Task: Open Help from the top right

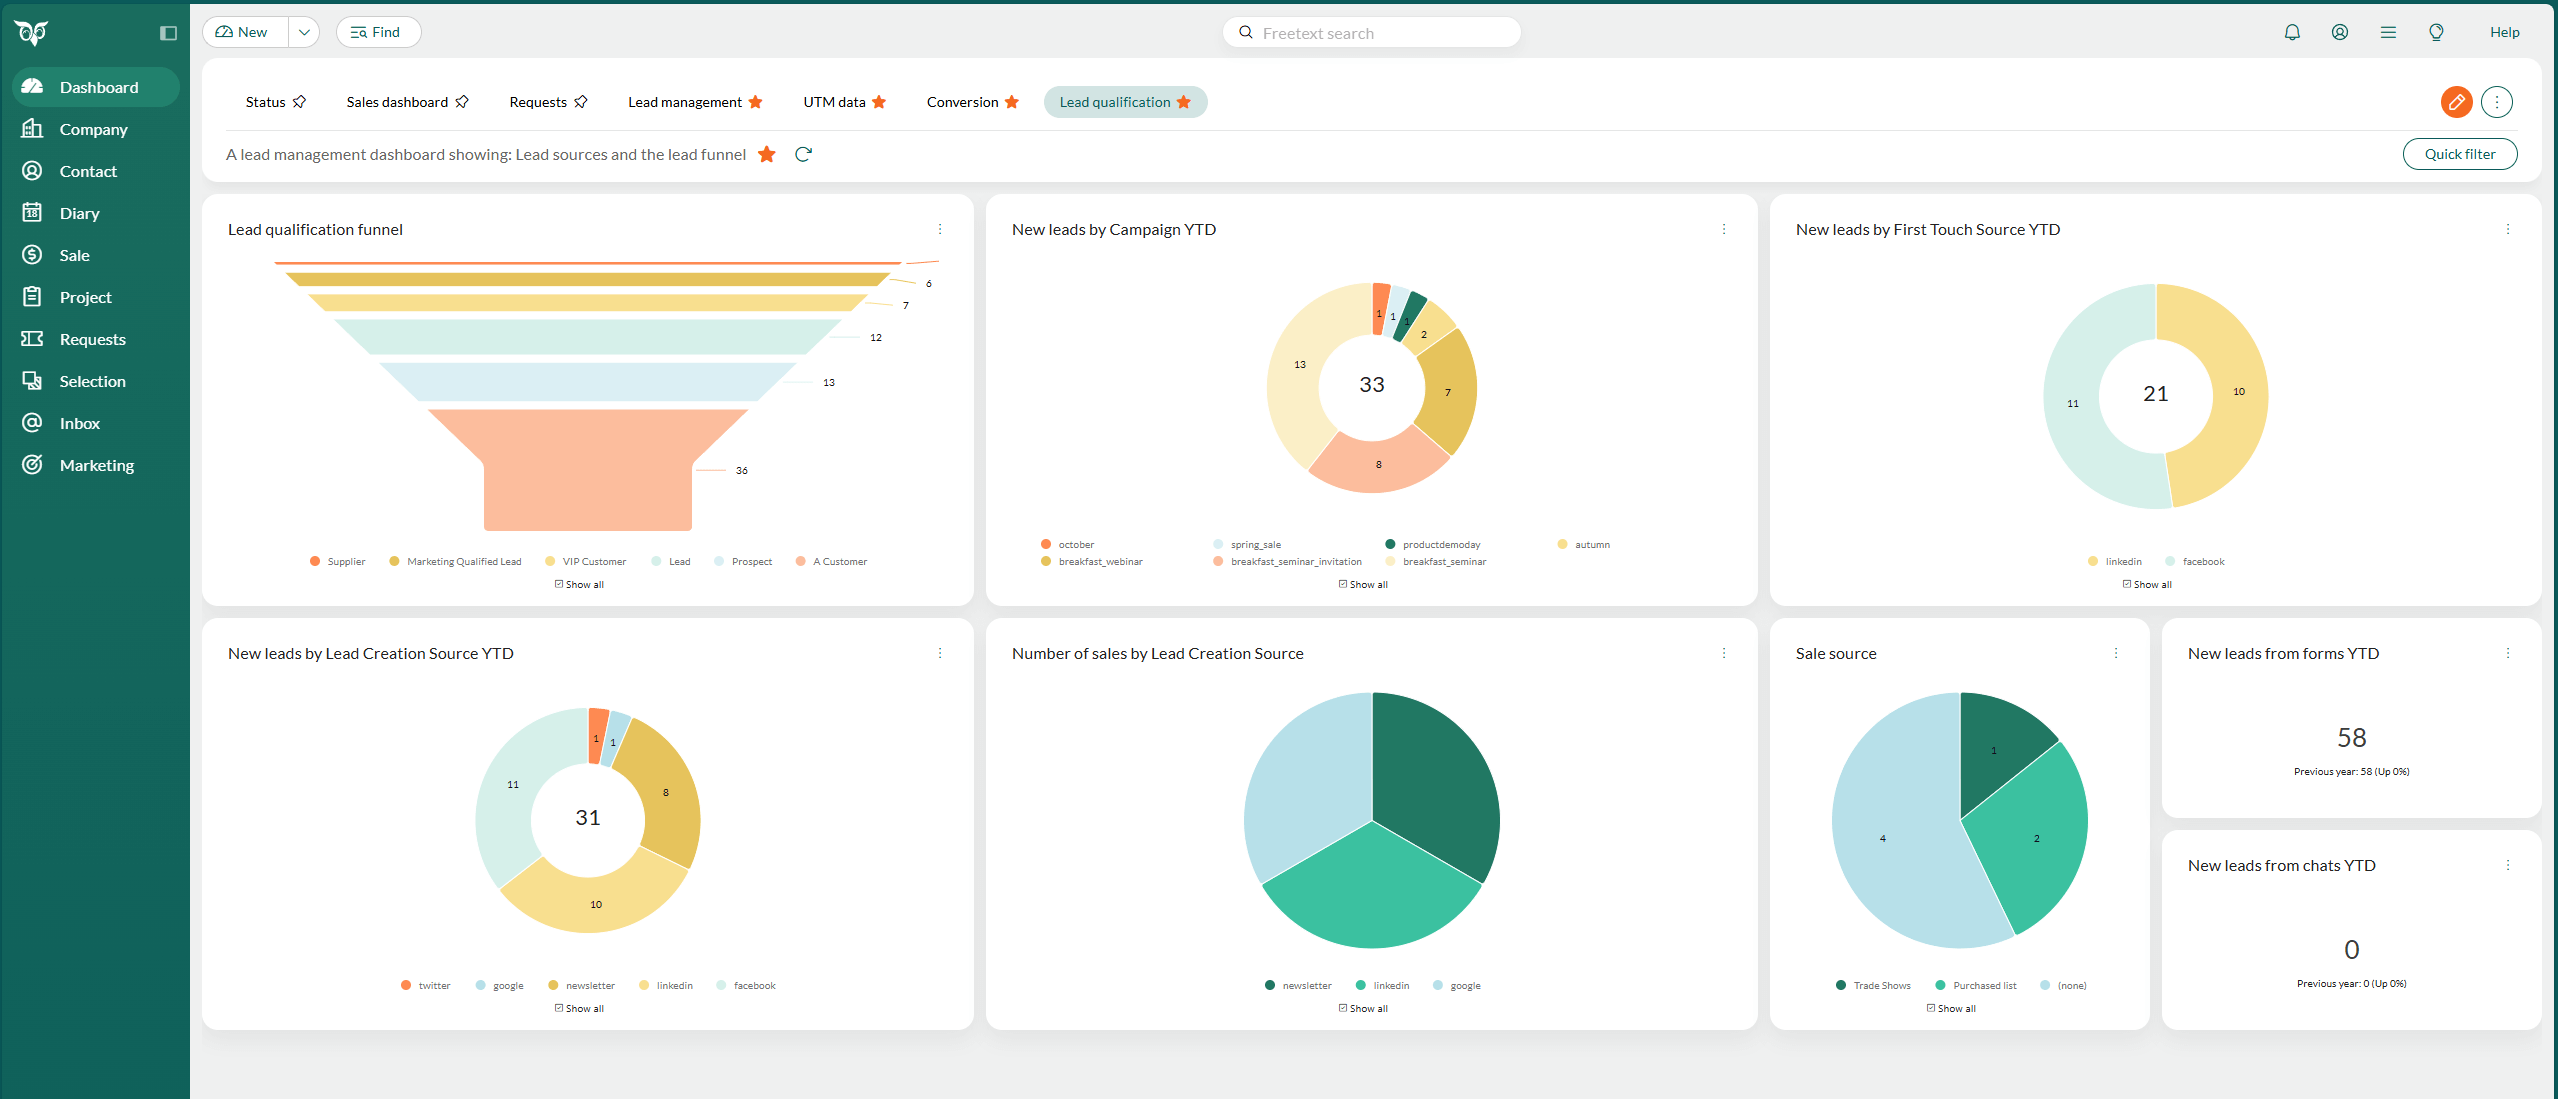Action: [2505, 31]
